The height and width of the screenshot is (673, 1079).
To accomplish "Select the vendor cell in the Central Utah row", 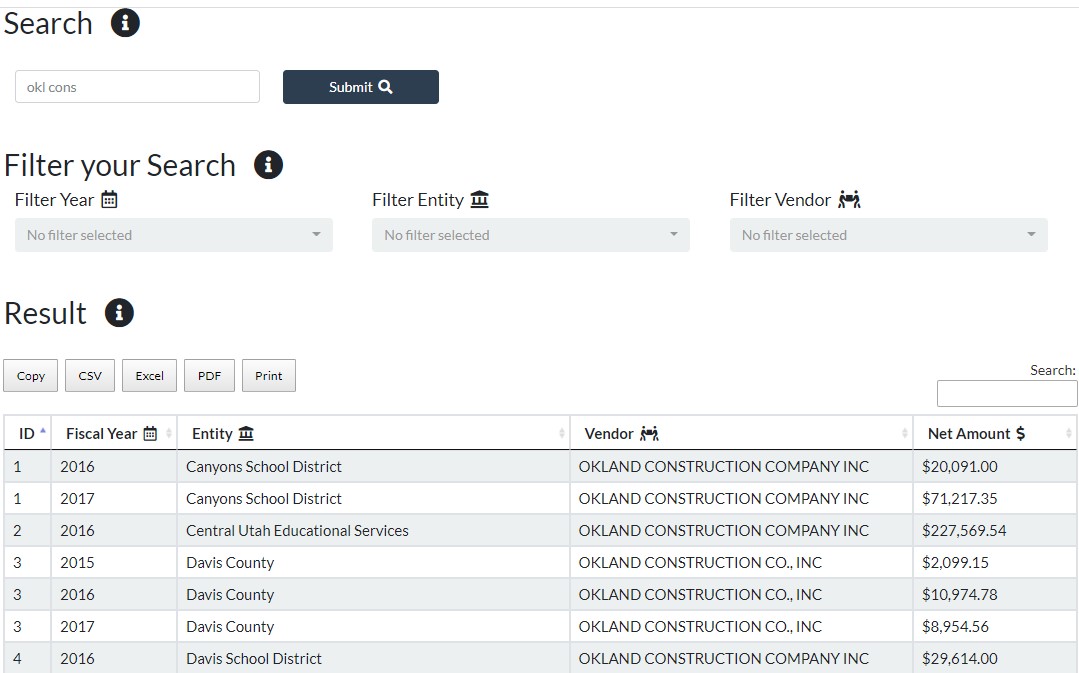I will [742, 531].
